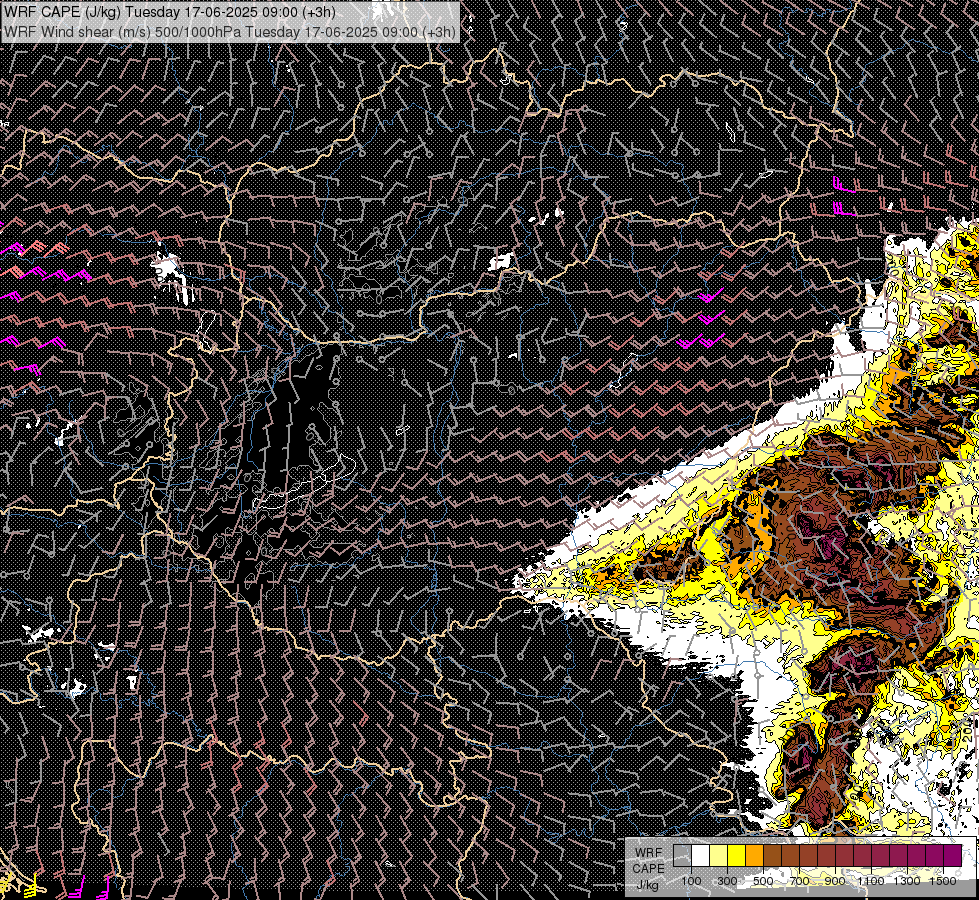Click the legend value 100

point(691,881)
